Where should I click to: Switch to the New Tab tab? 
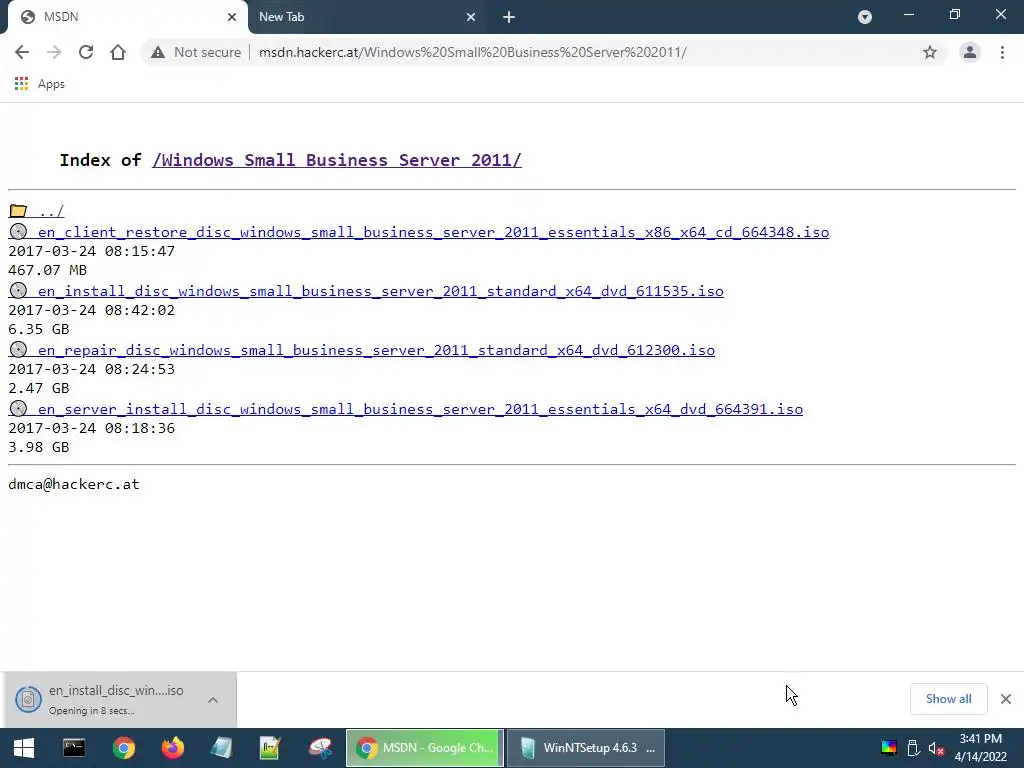pyautogui.click(x=367, y=17)
